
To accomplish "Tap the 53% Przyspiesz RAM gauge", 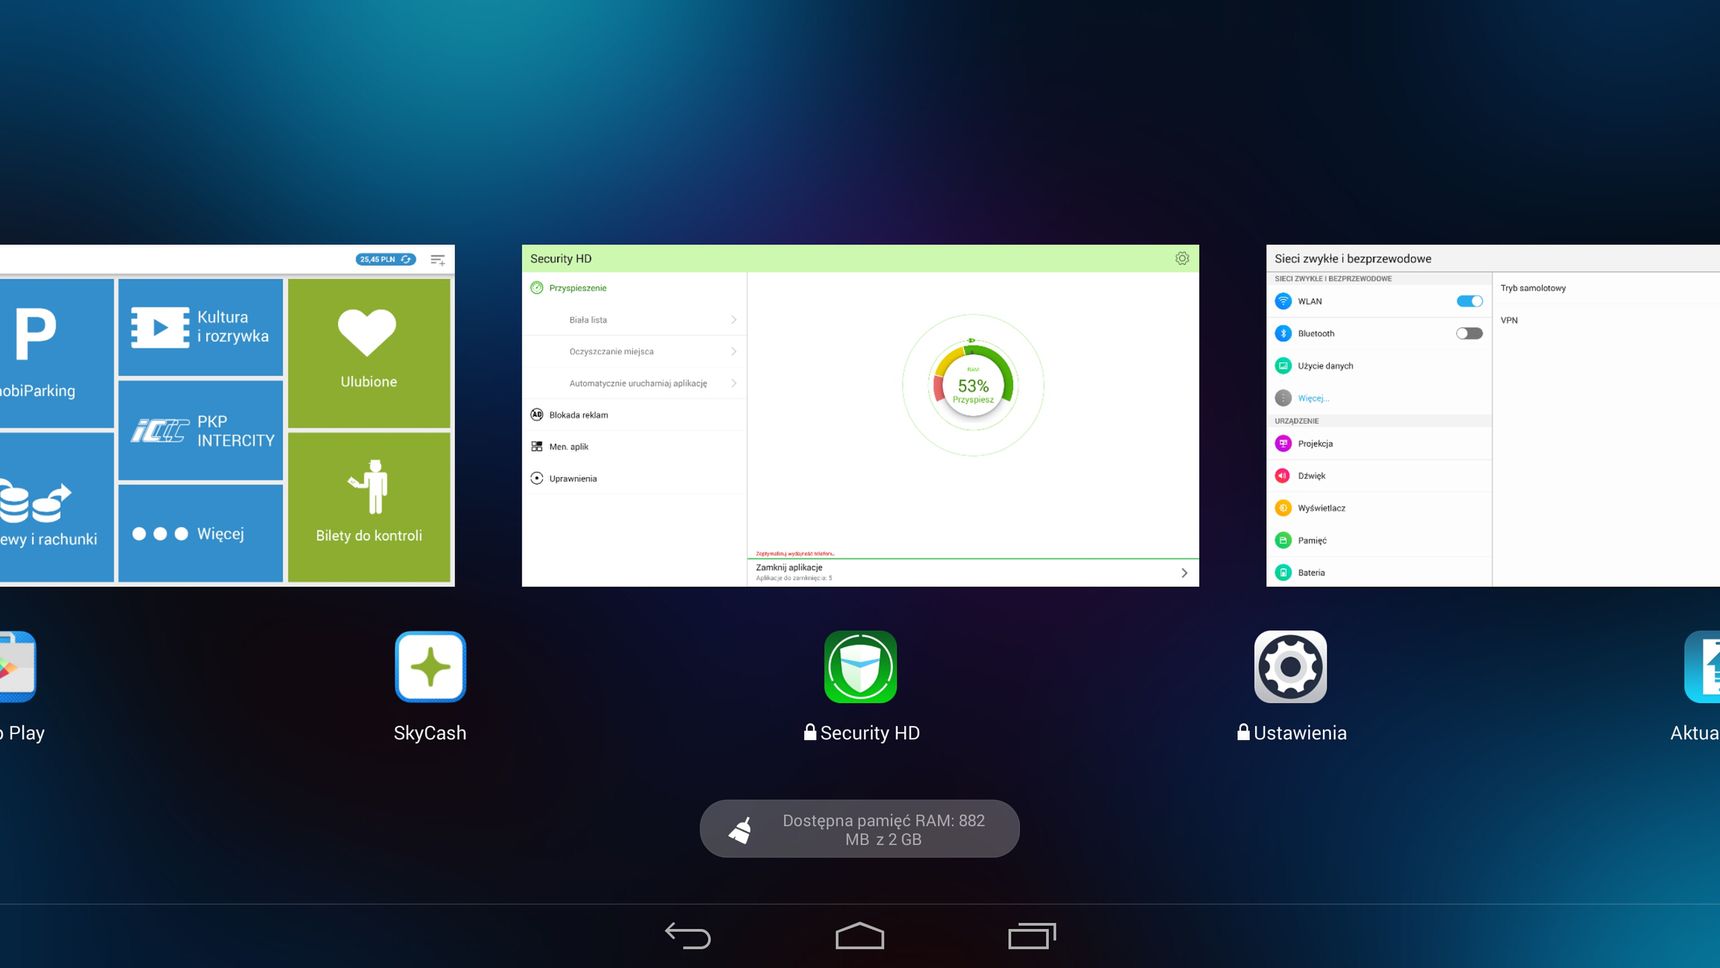I will tap(973, 386).
